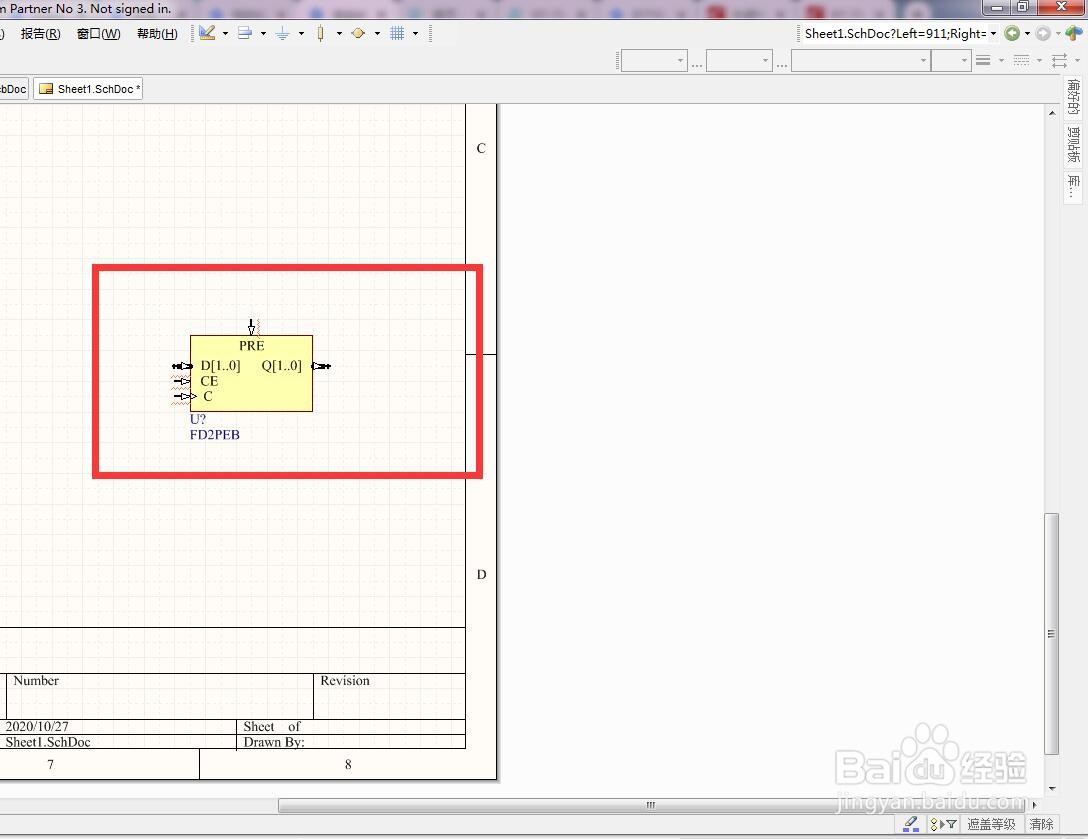Click the Q[1..0] output pin
The width and height of the screenshot is (1088, 839).
(321, 366)
